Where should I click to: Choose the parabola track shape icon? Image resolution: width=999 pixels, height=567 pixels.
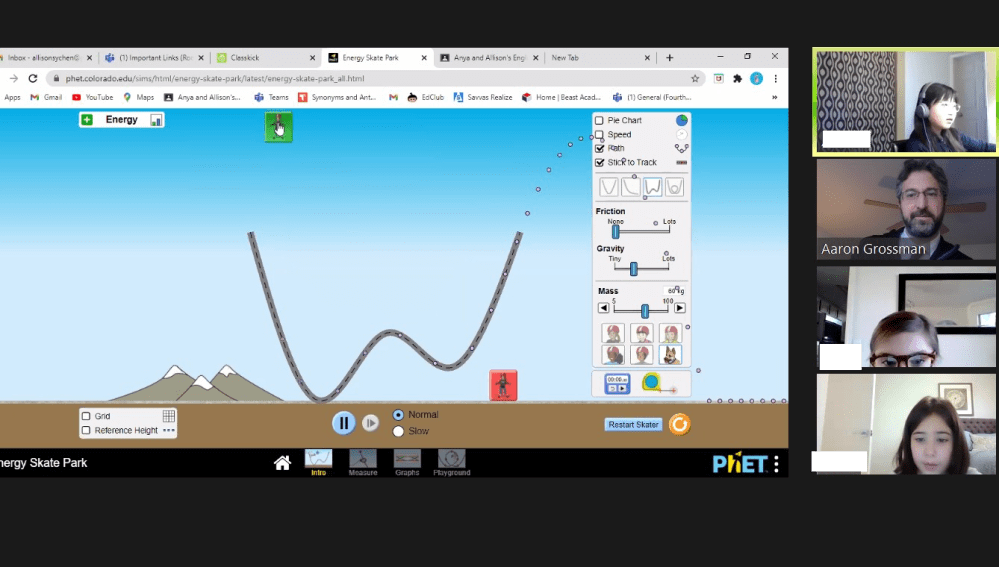click(x=608, y=187)
